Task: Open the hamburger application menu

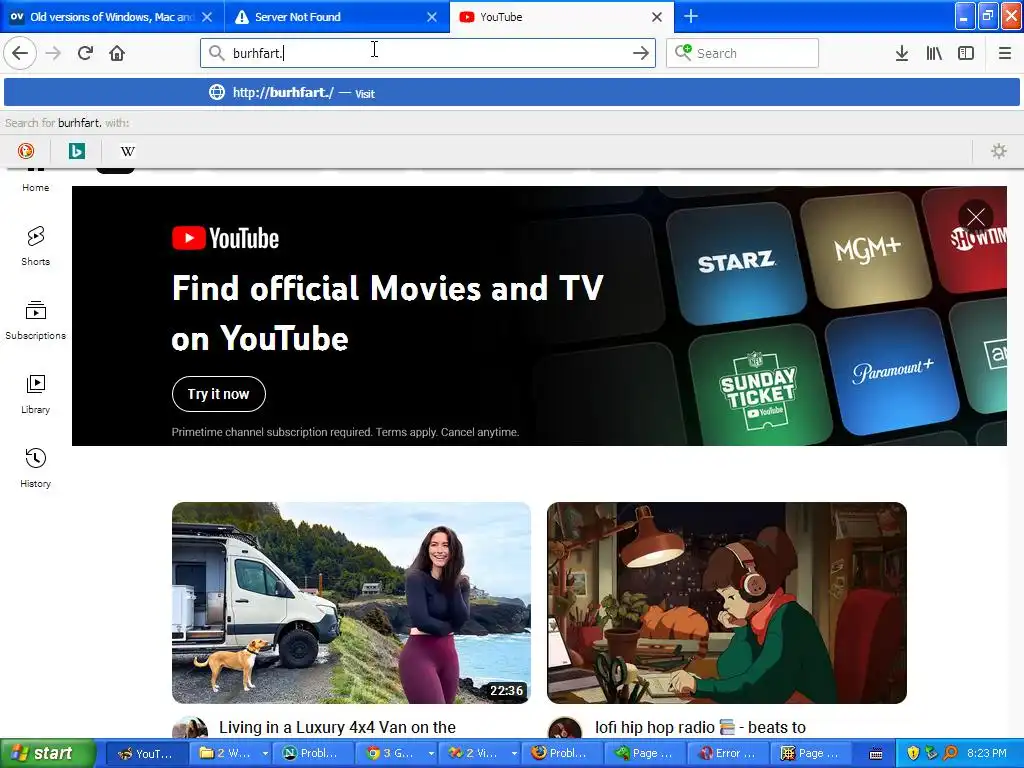Action: (x=1004, y=53)
